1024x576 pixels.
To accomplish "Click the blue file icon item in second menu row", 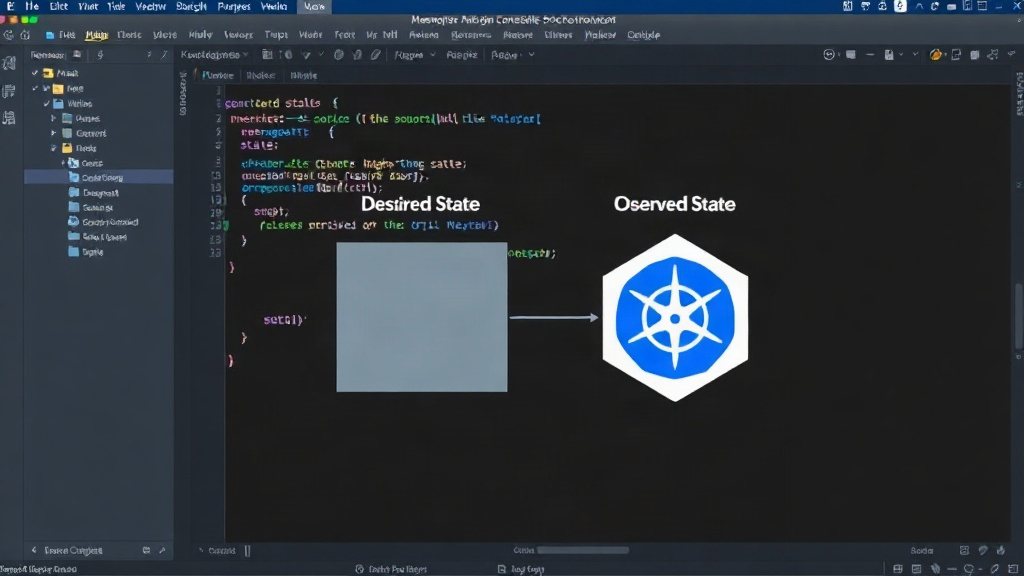I will click(60, 35).
